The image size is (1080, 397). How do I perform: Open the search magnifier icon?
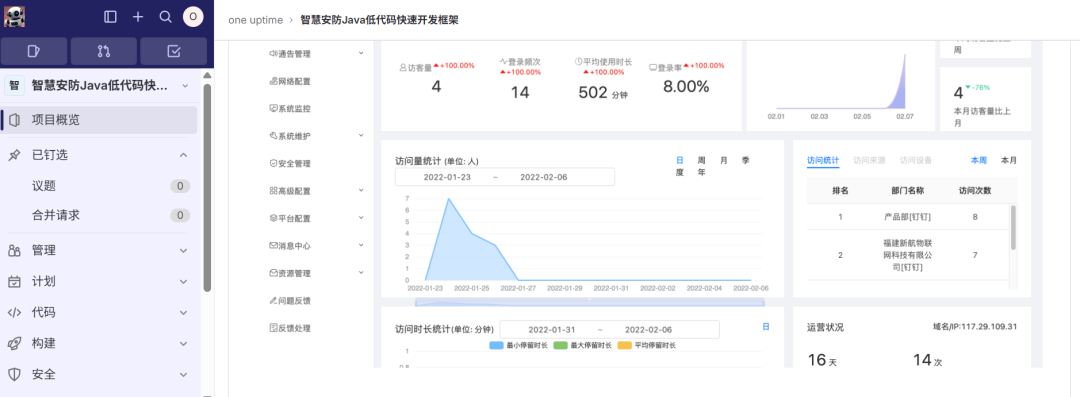pos(165,17)
